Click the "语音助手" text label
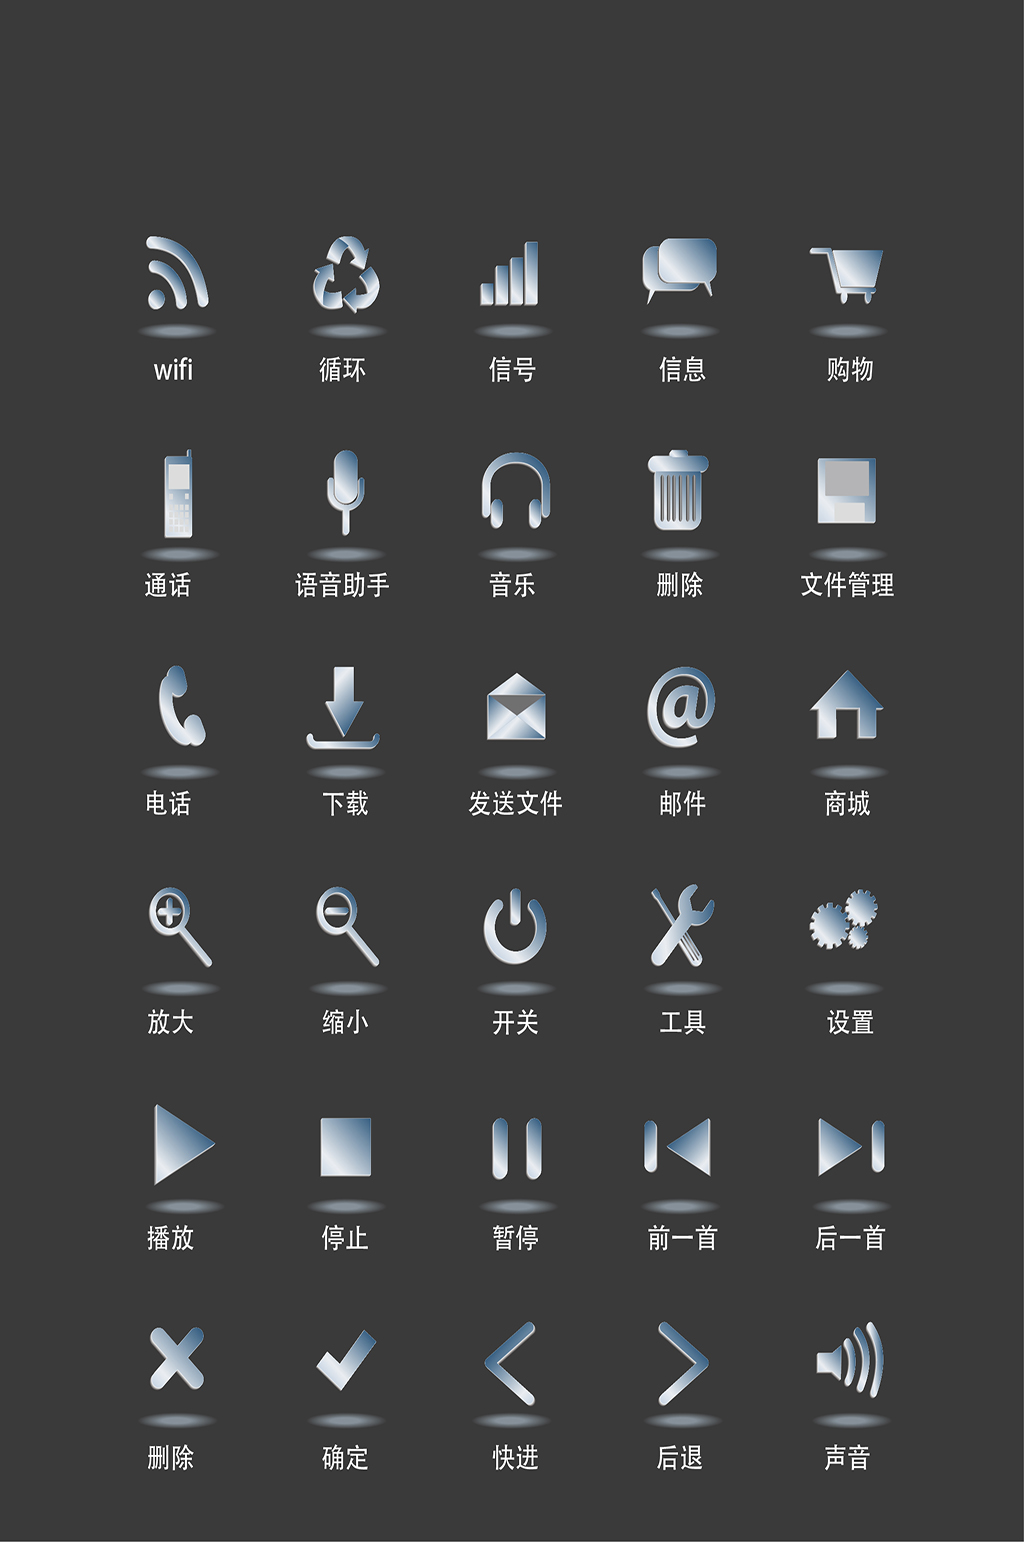 tap(342, 585)
